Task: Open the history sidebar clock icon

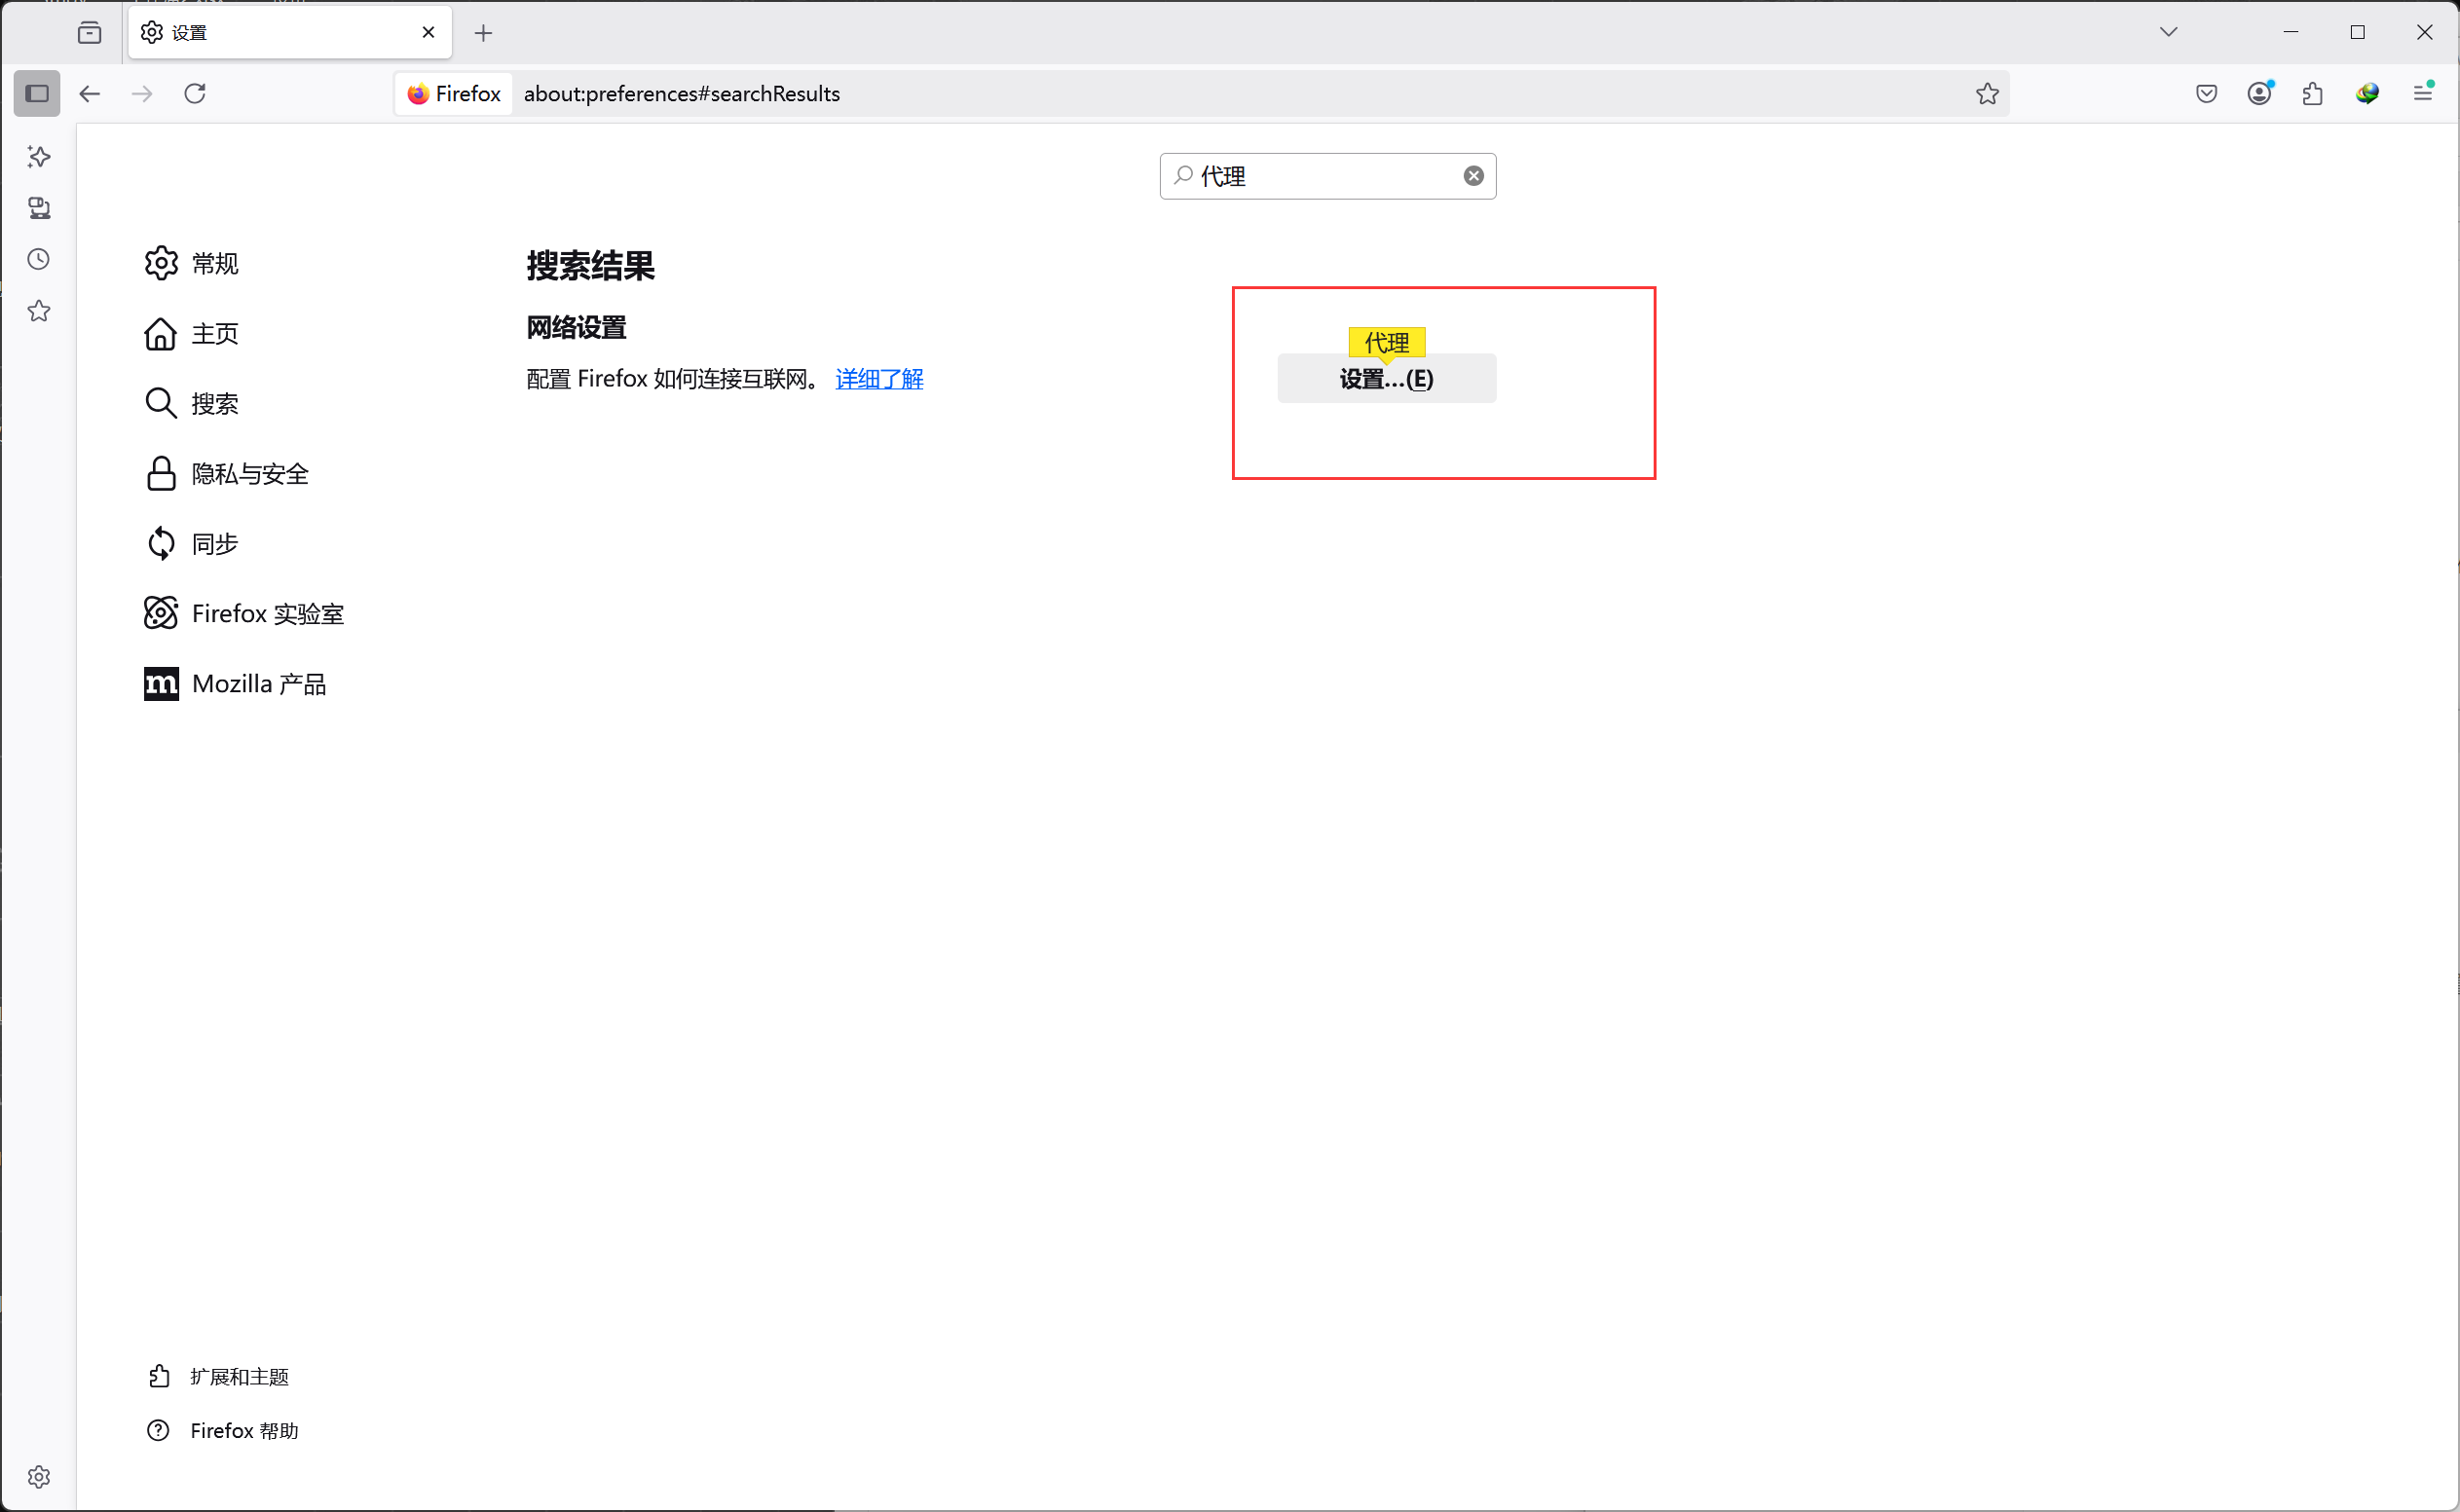Action: (x=39, y=259)
